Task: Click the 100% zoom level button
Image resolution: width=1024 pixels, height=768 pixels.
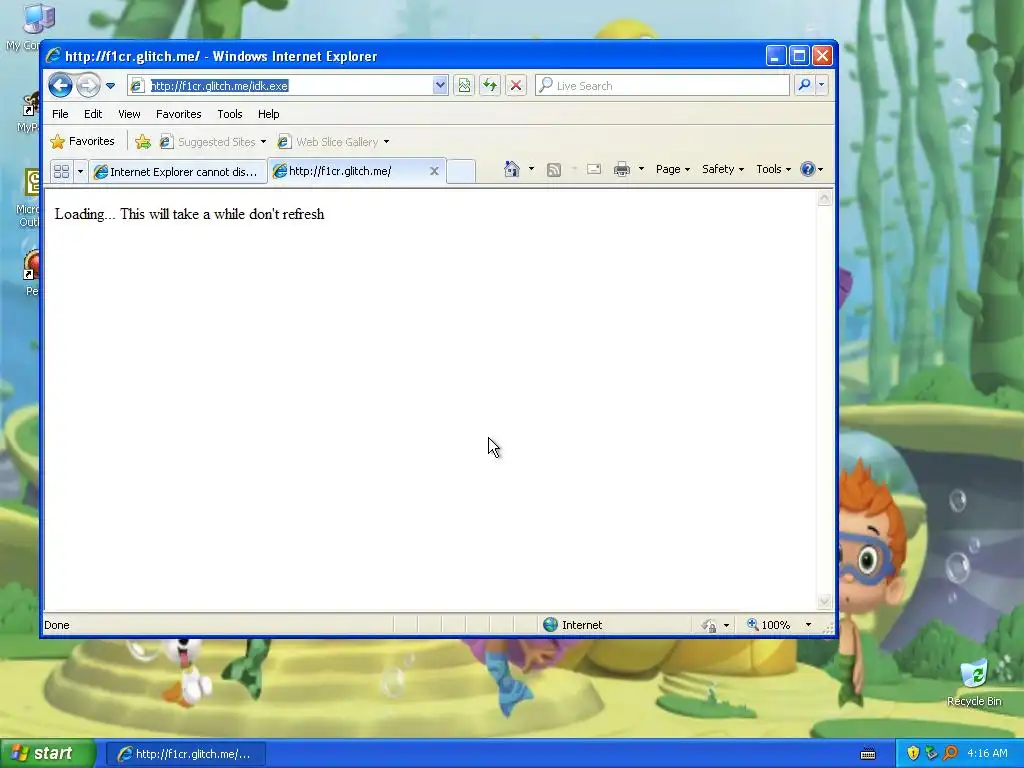Action: coord(769,625)
